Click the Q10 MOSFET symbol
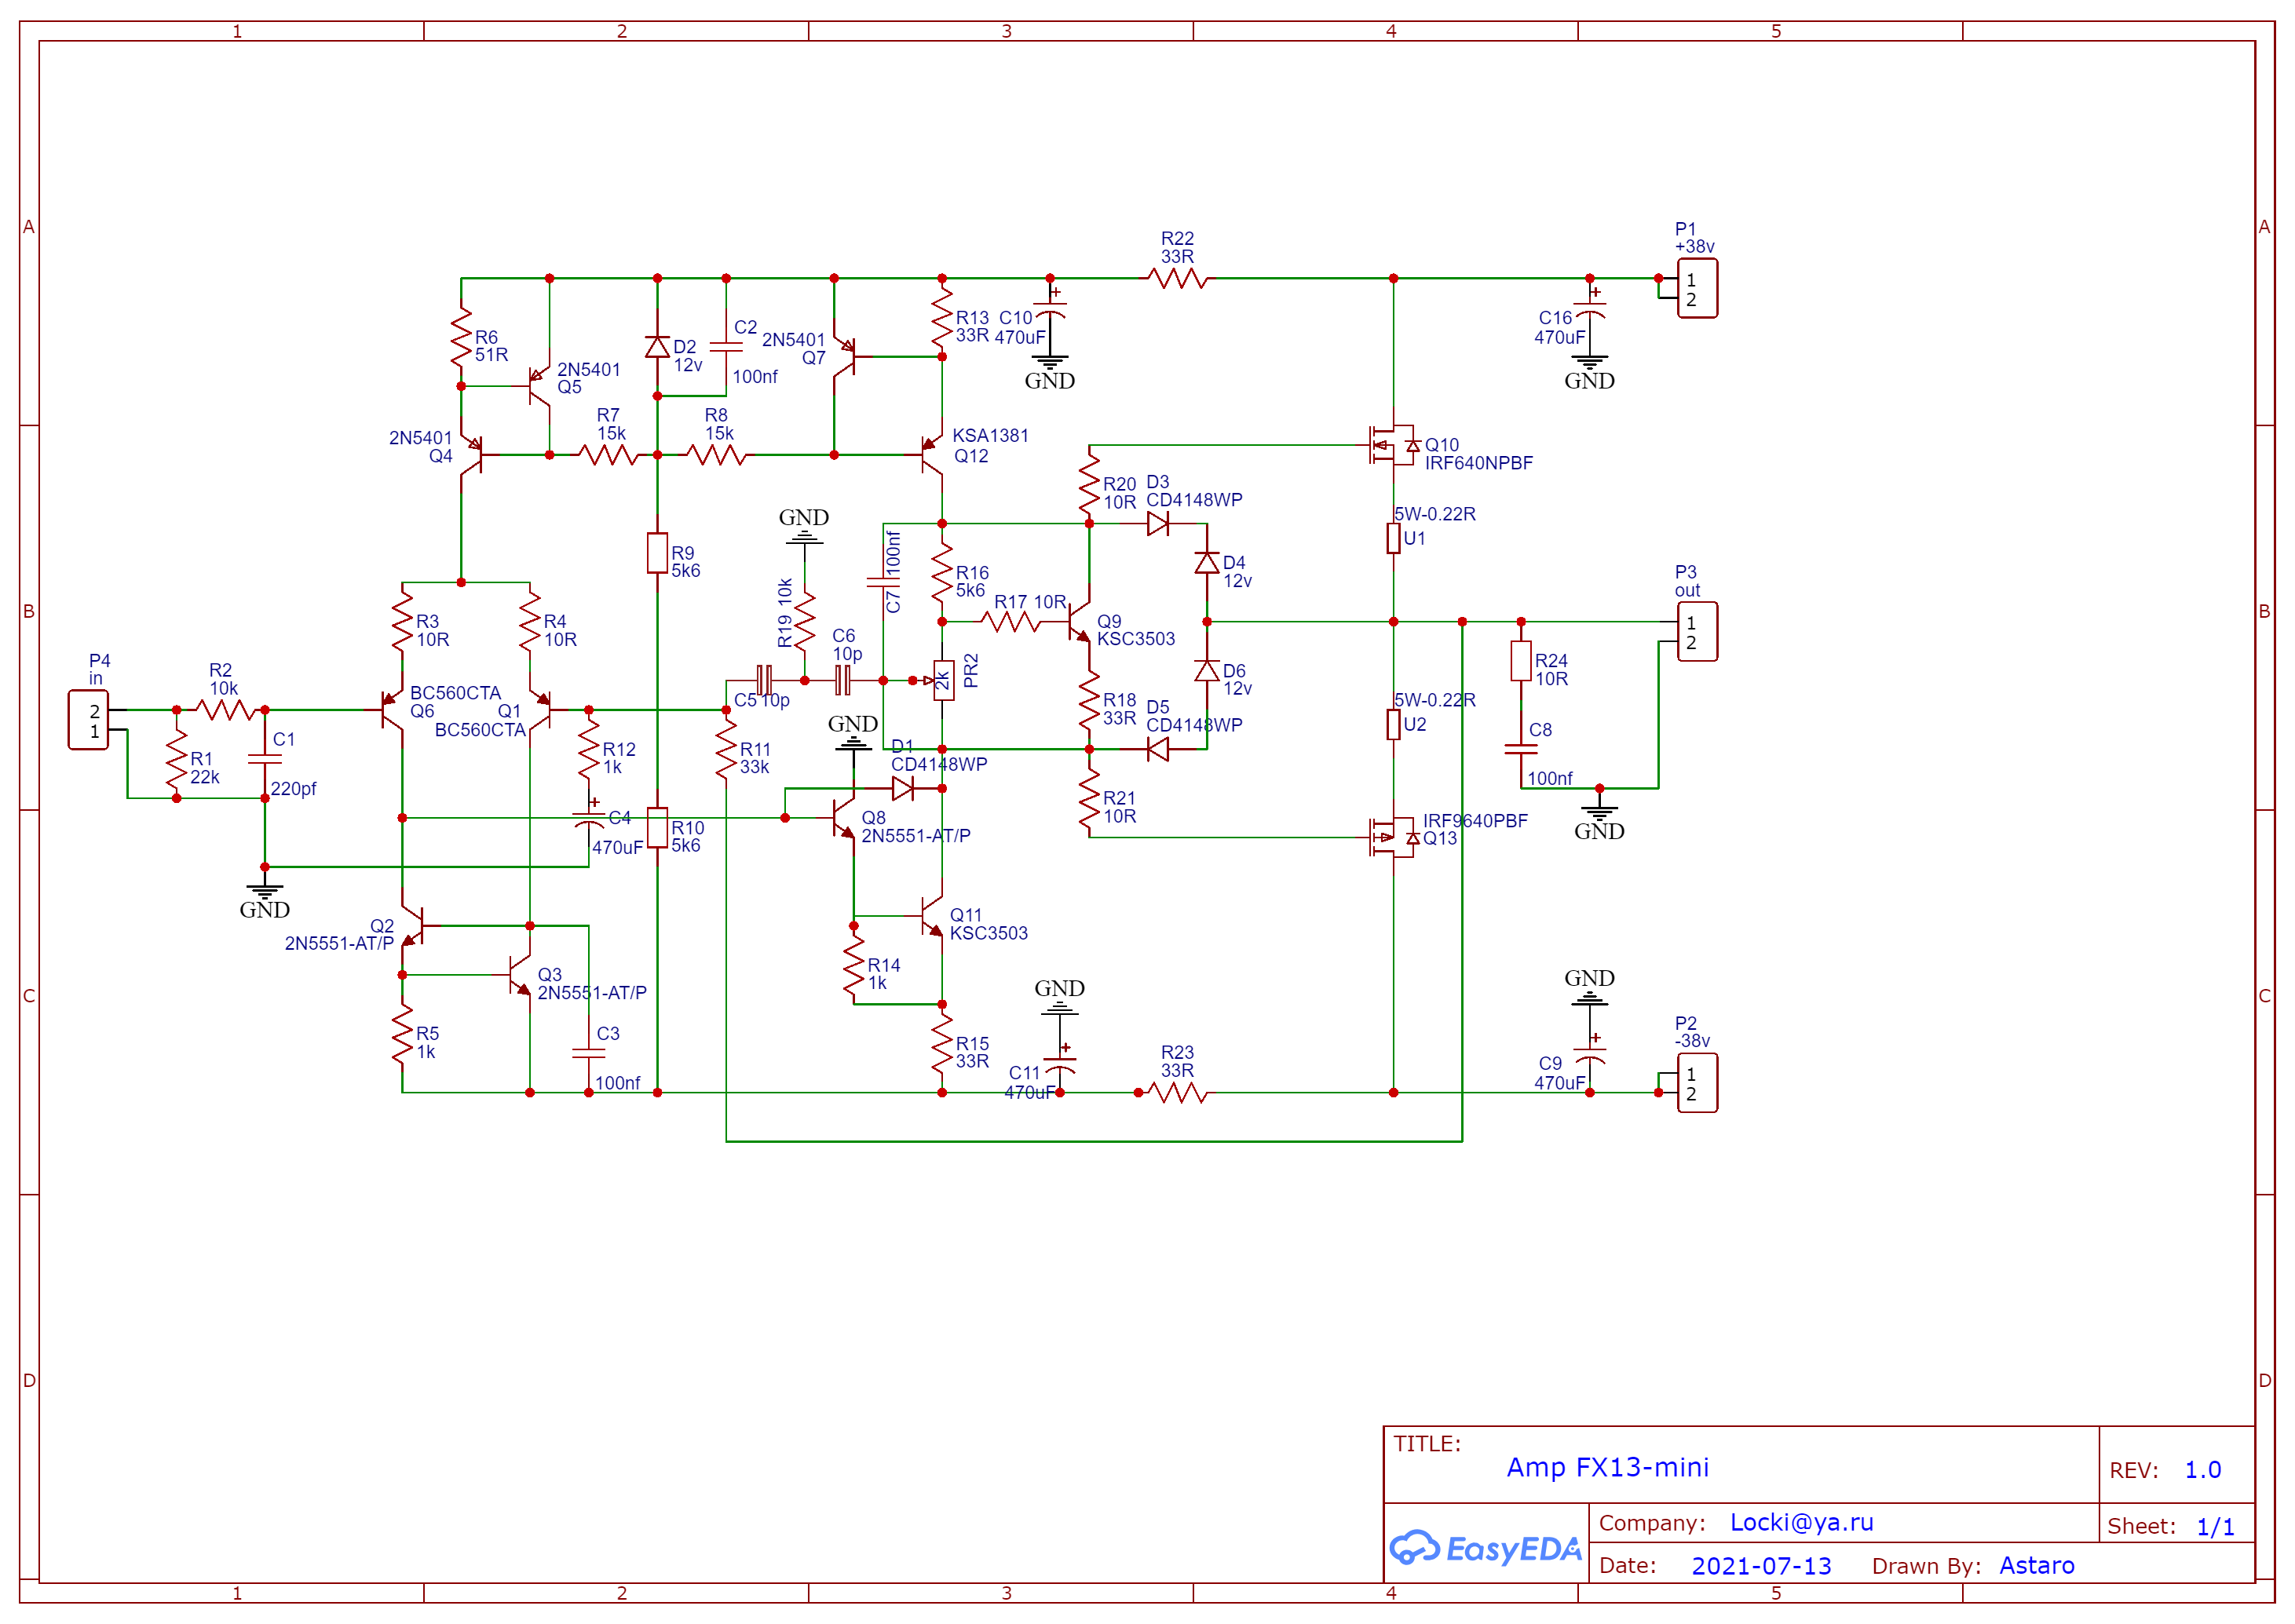2295x1624 pixels. click(1393, 445)
